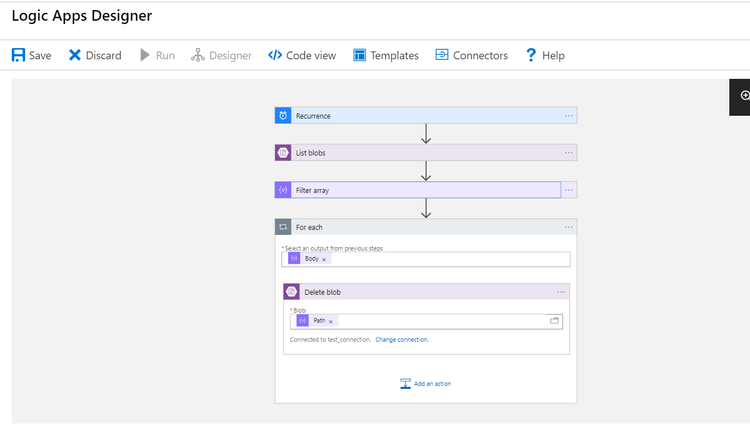Open the Delete blob ellipsis menu
The width and height of the screenshot is (750, 434).
click(561, 292)
